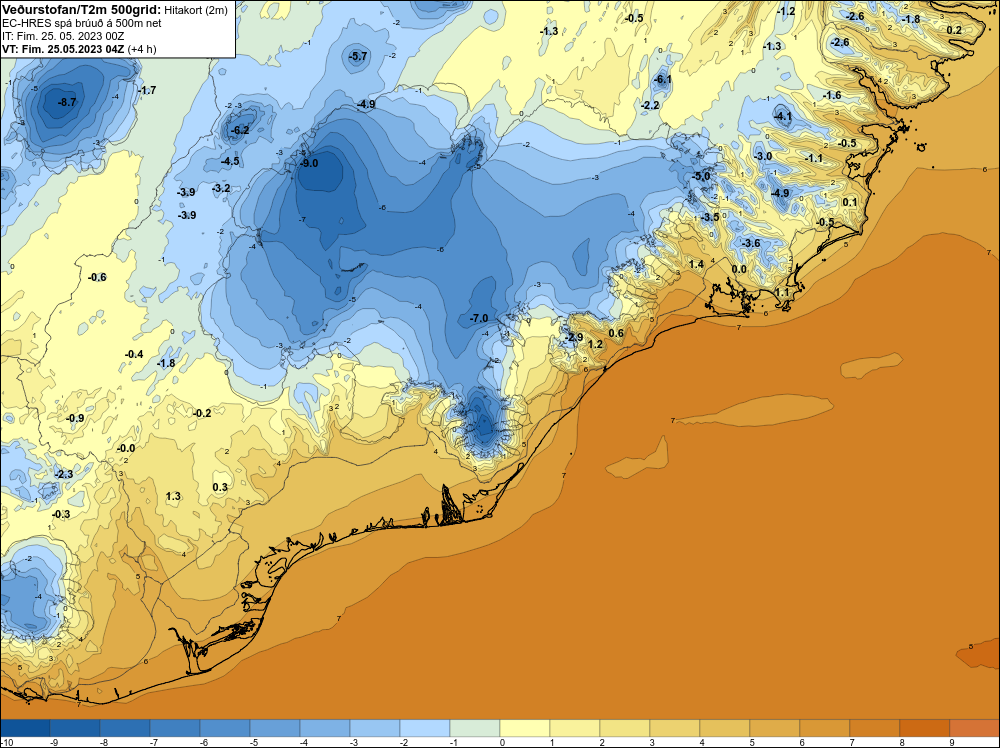Click the -2.9 temperature label
The width and height of the screenshot is (1000, 748).
pos(574,337)
